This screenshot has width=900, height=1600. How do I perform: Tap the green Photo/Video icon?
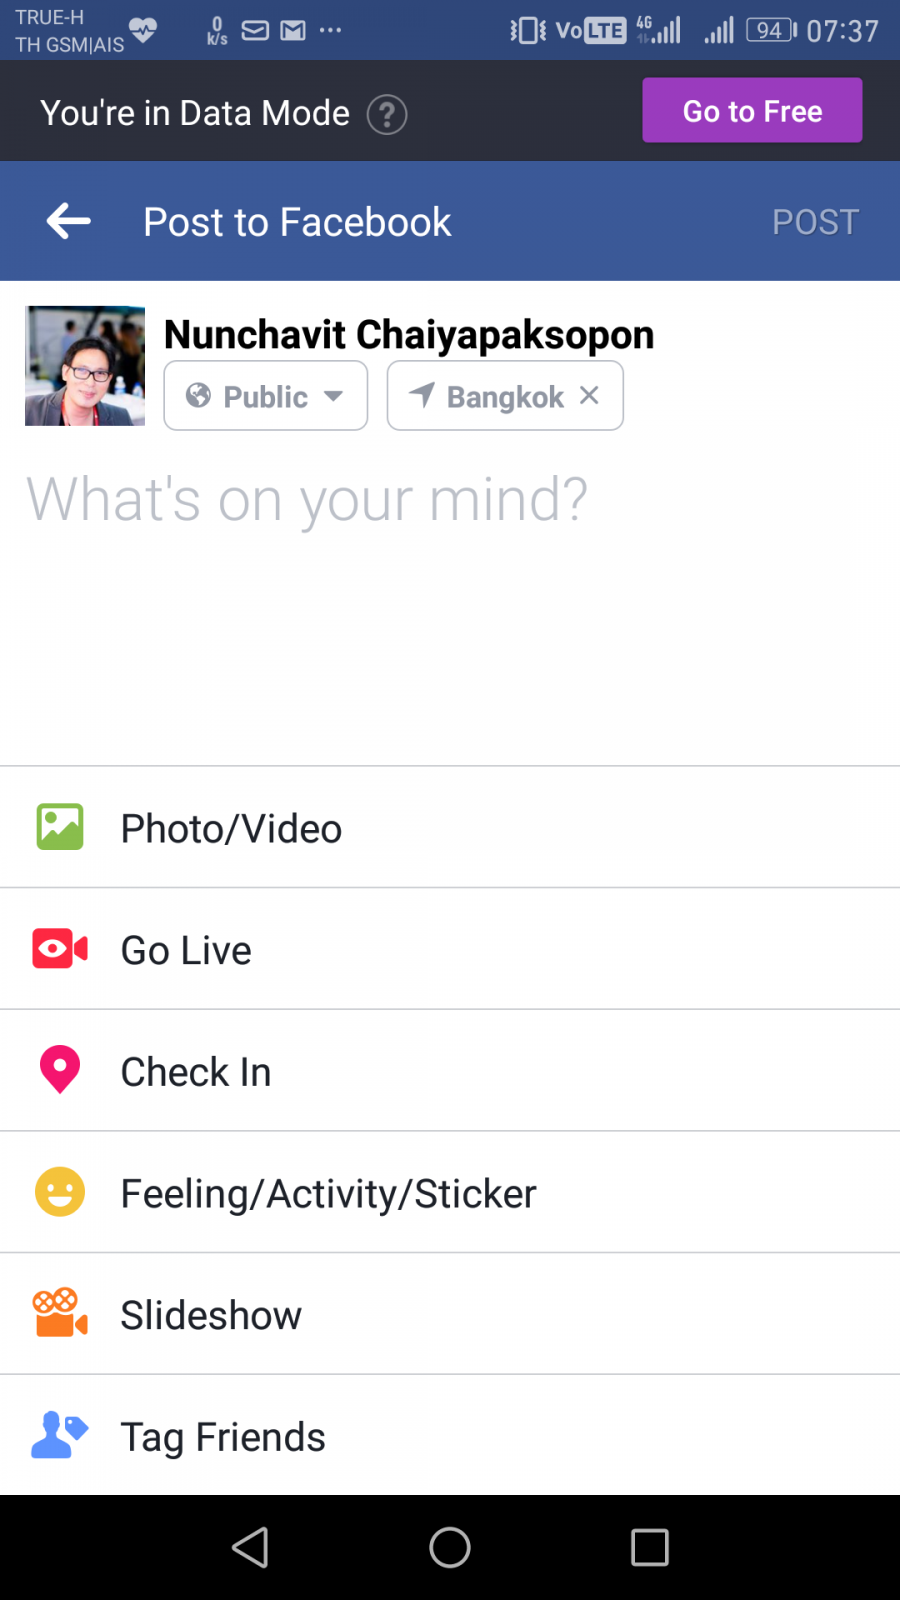60,827
